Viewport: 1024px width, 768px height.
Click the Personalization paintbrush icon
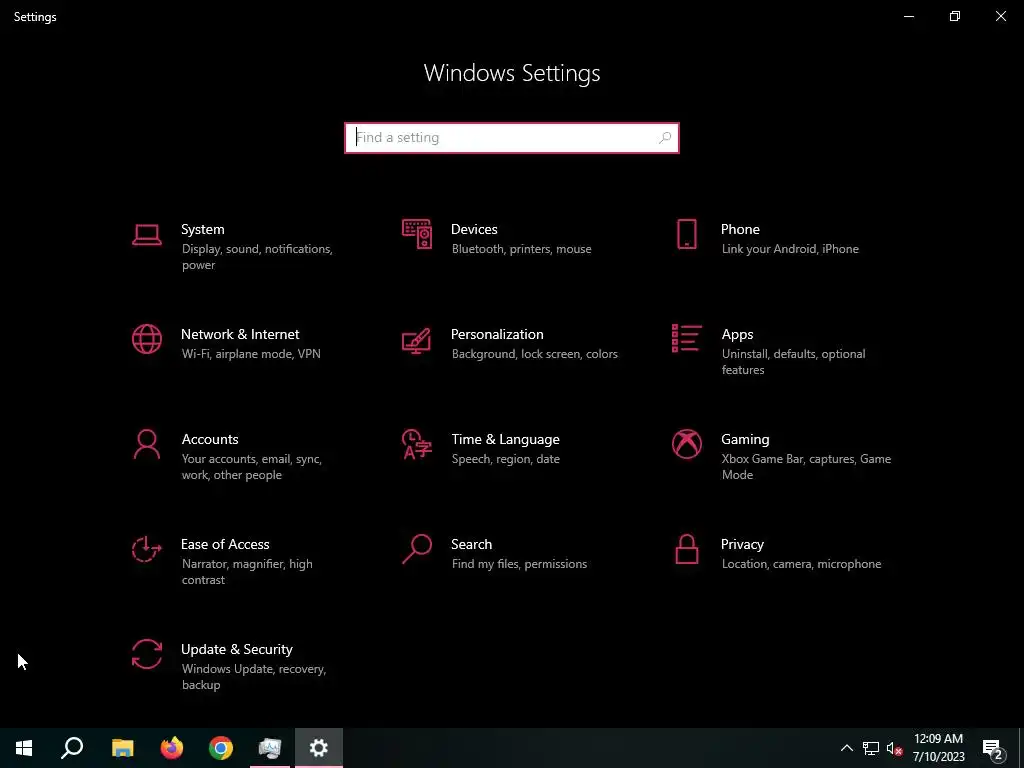pos(417,340)
